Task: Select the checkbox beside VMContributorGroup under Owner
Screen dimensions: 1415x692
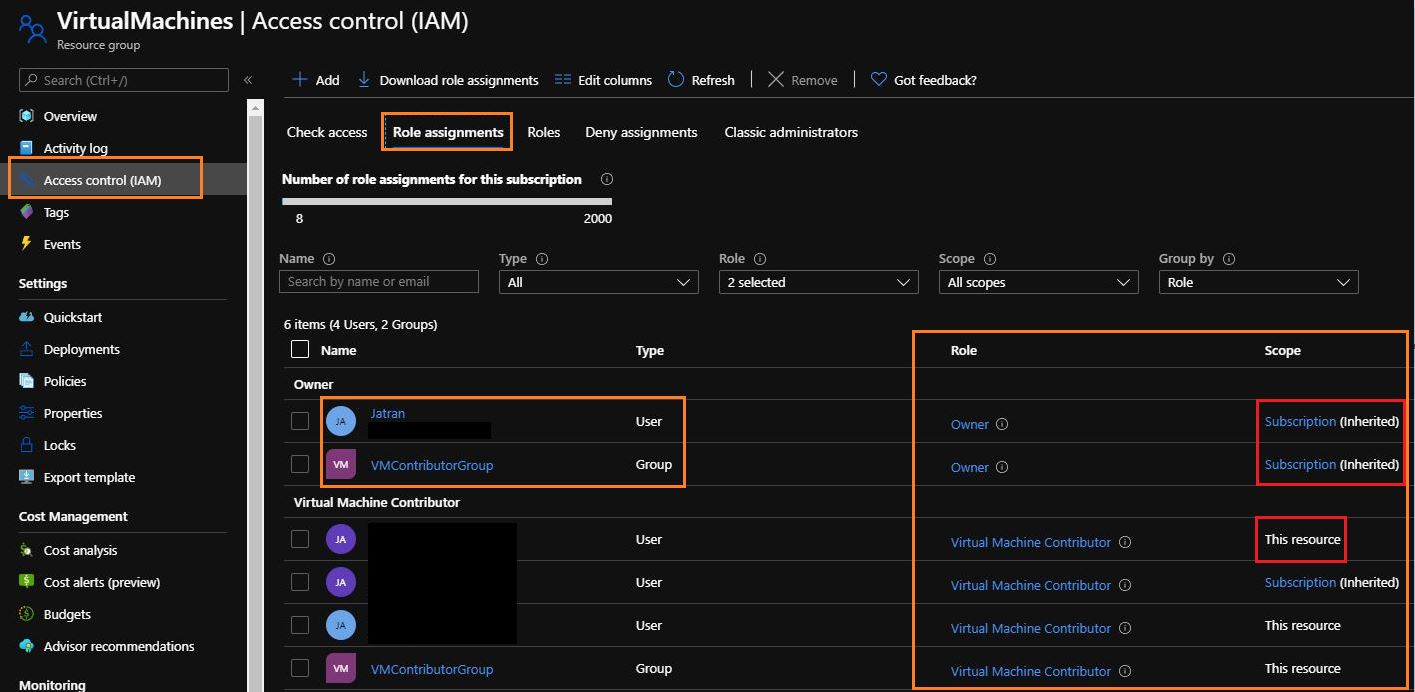Action: [299, 463]
